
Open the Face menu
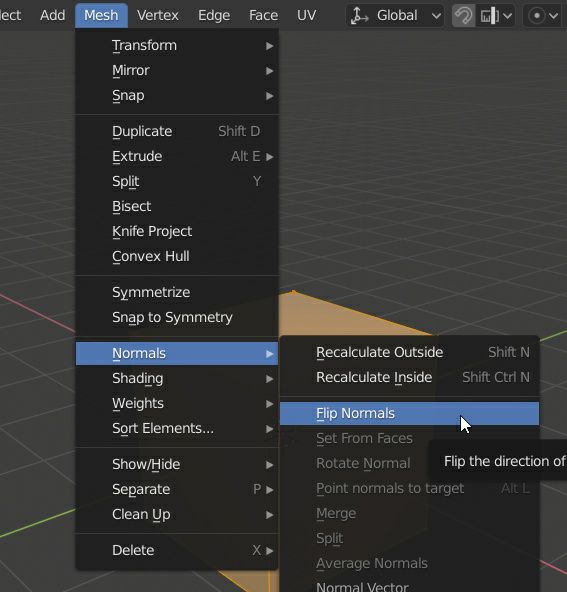263,15
